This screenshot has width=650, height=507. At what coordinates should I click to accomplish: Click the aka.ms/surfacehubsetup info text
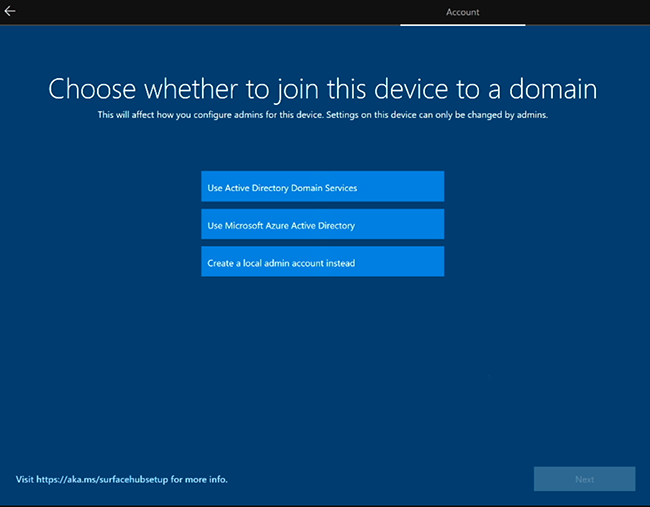click(x=122, y=479)
